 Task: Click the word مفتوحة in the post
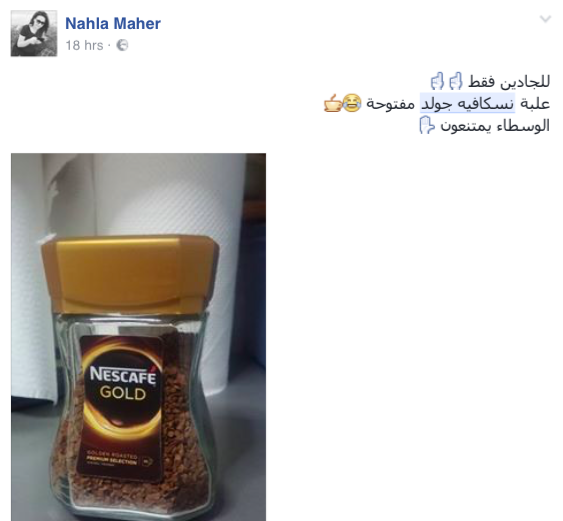point(390,104)
